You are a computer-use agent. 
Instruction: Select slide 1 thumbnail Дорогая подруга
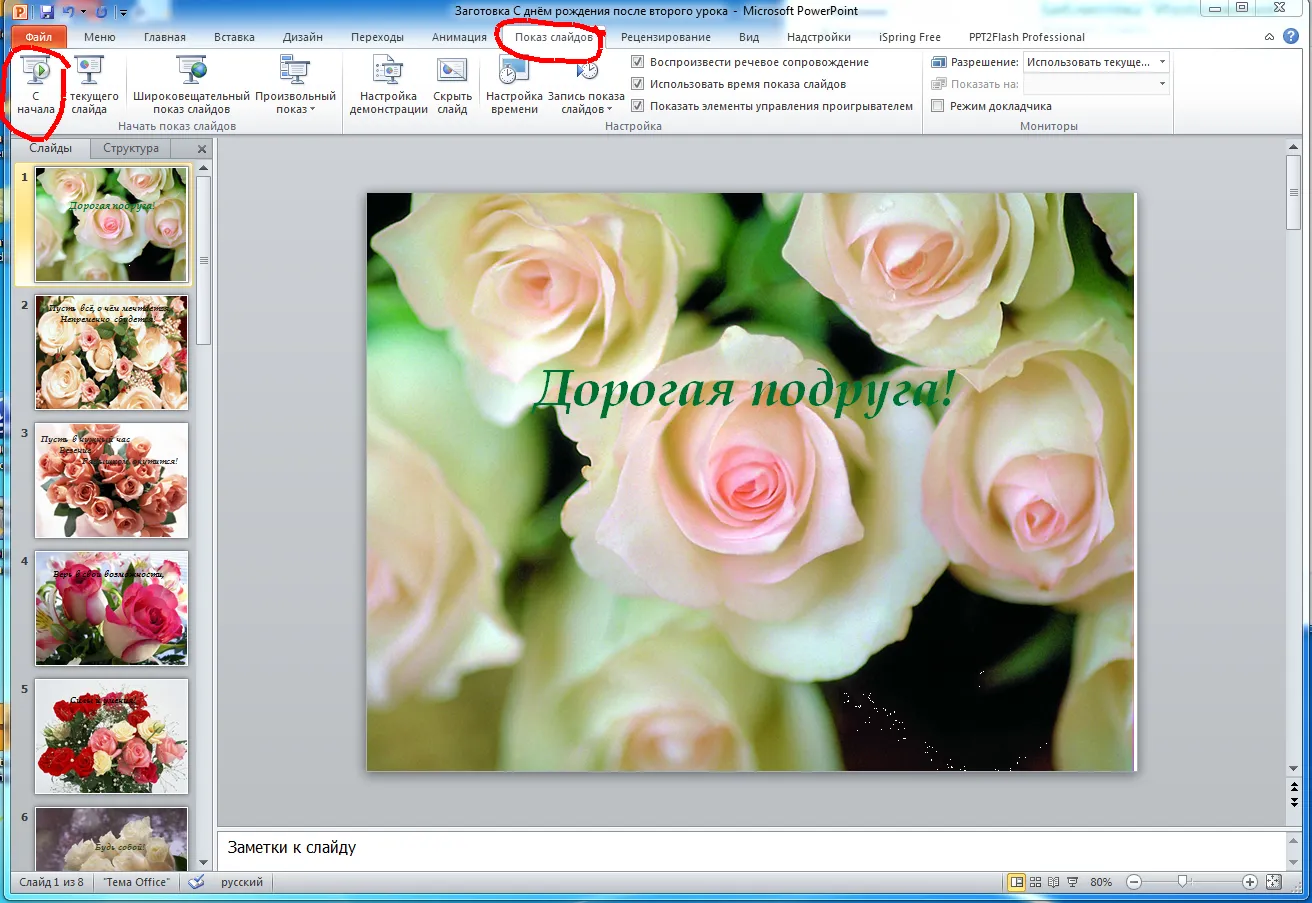111,224
